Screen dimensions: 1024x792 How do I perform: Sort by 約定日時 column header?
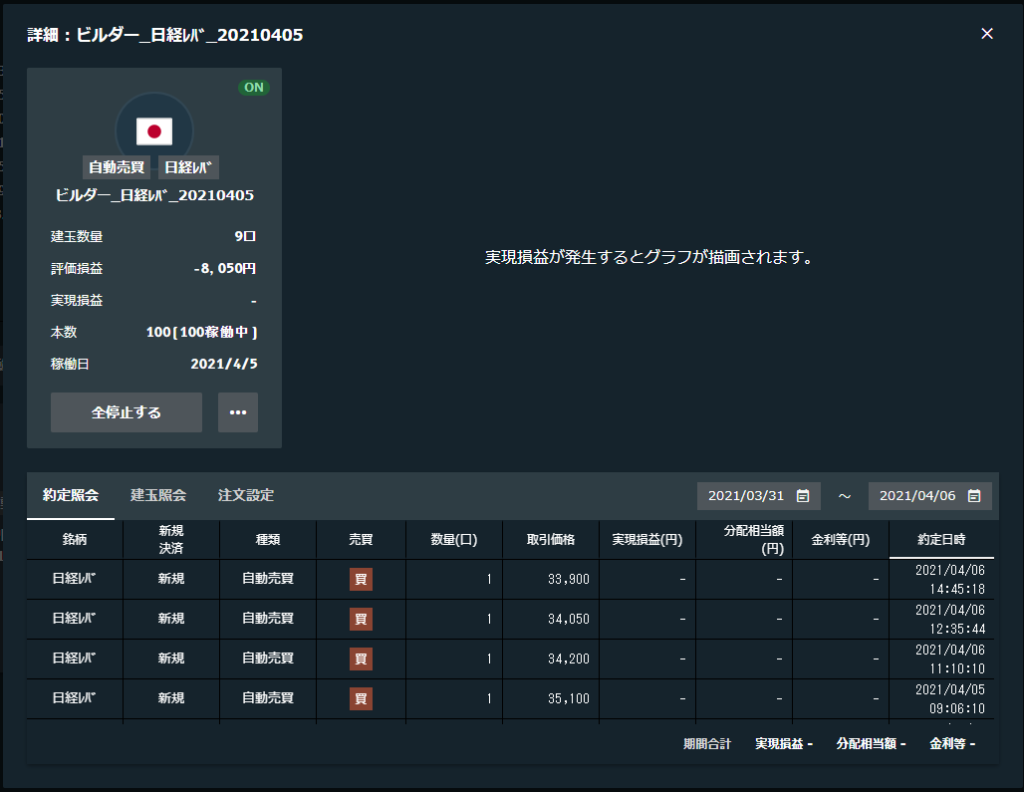tap(941, 540)
